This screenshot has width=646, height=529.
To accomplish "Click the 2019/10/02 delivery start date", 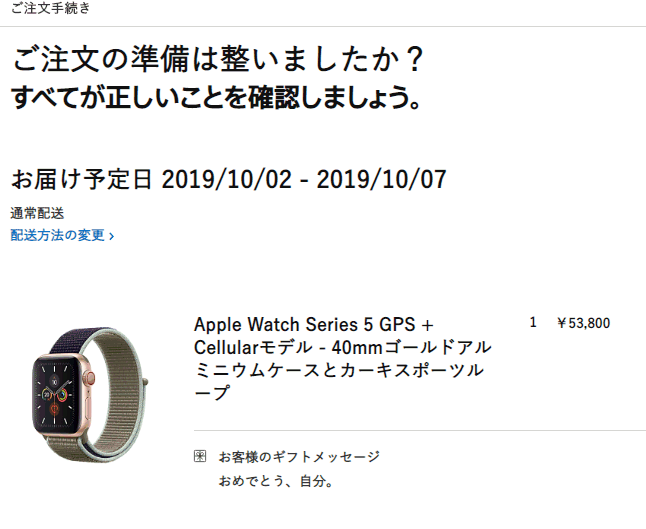I will pos(227,180).
